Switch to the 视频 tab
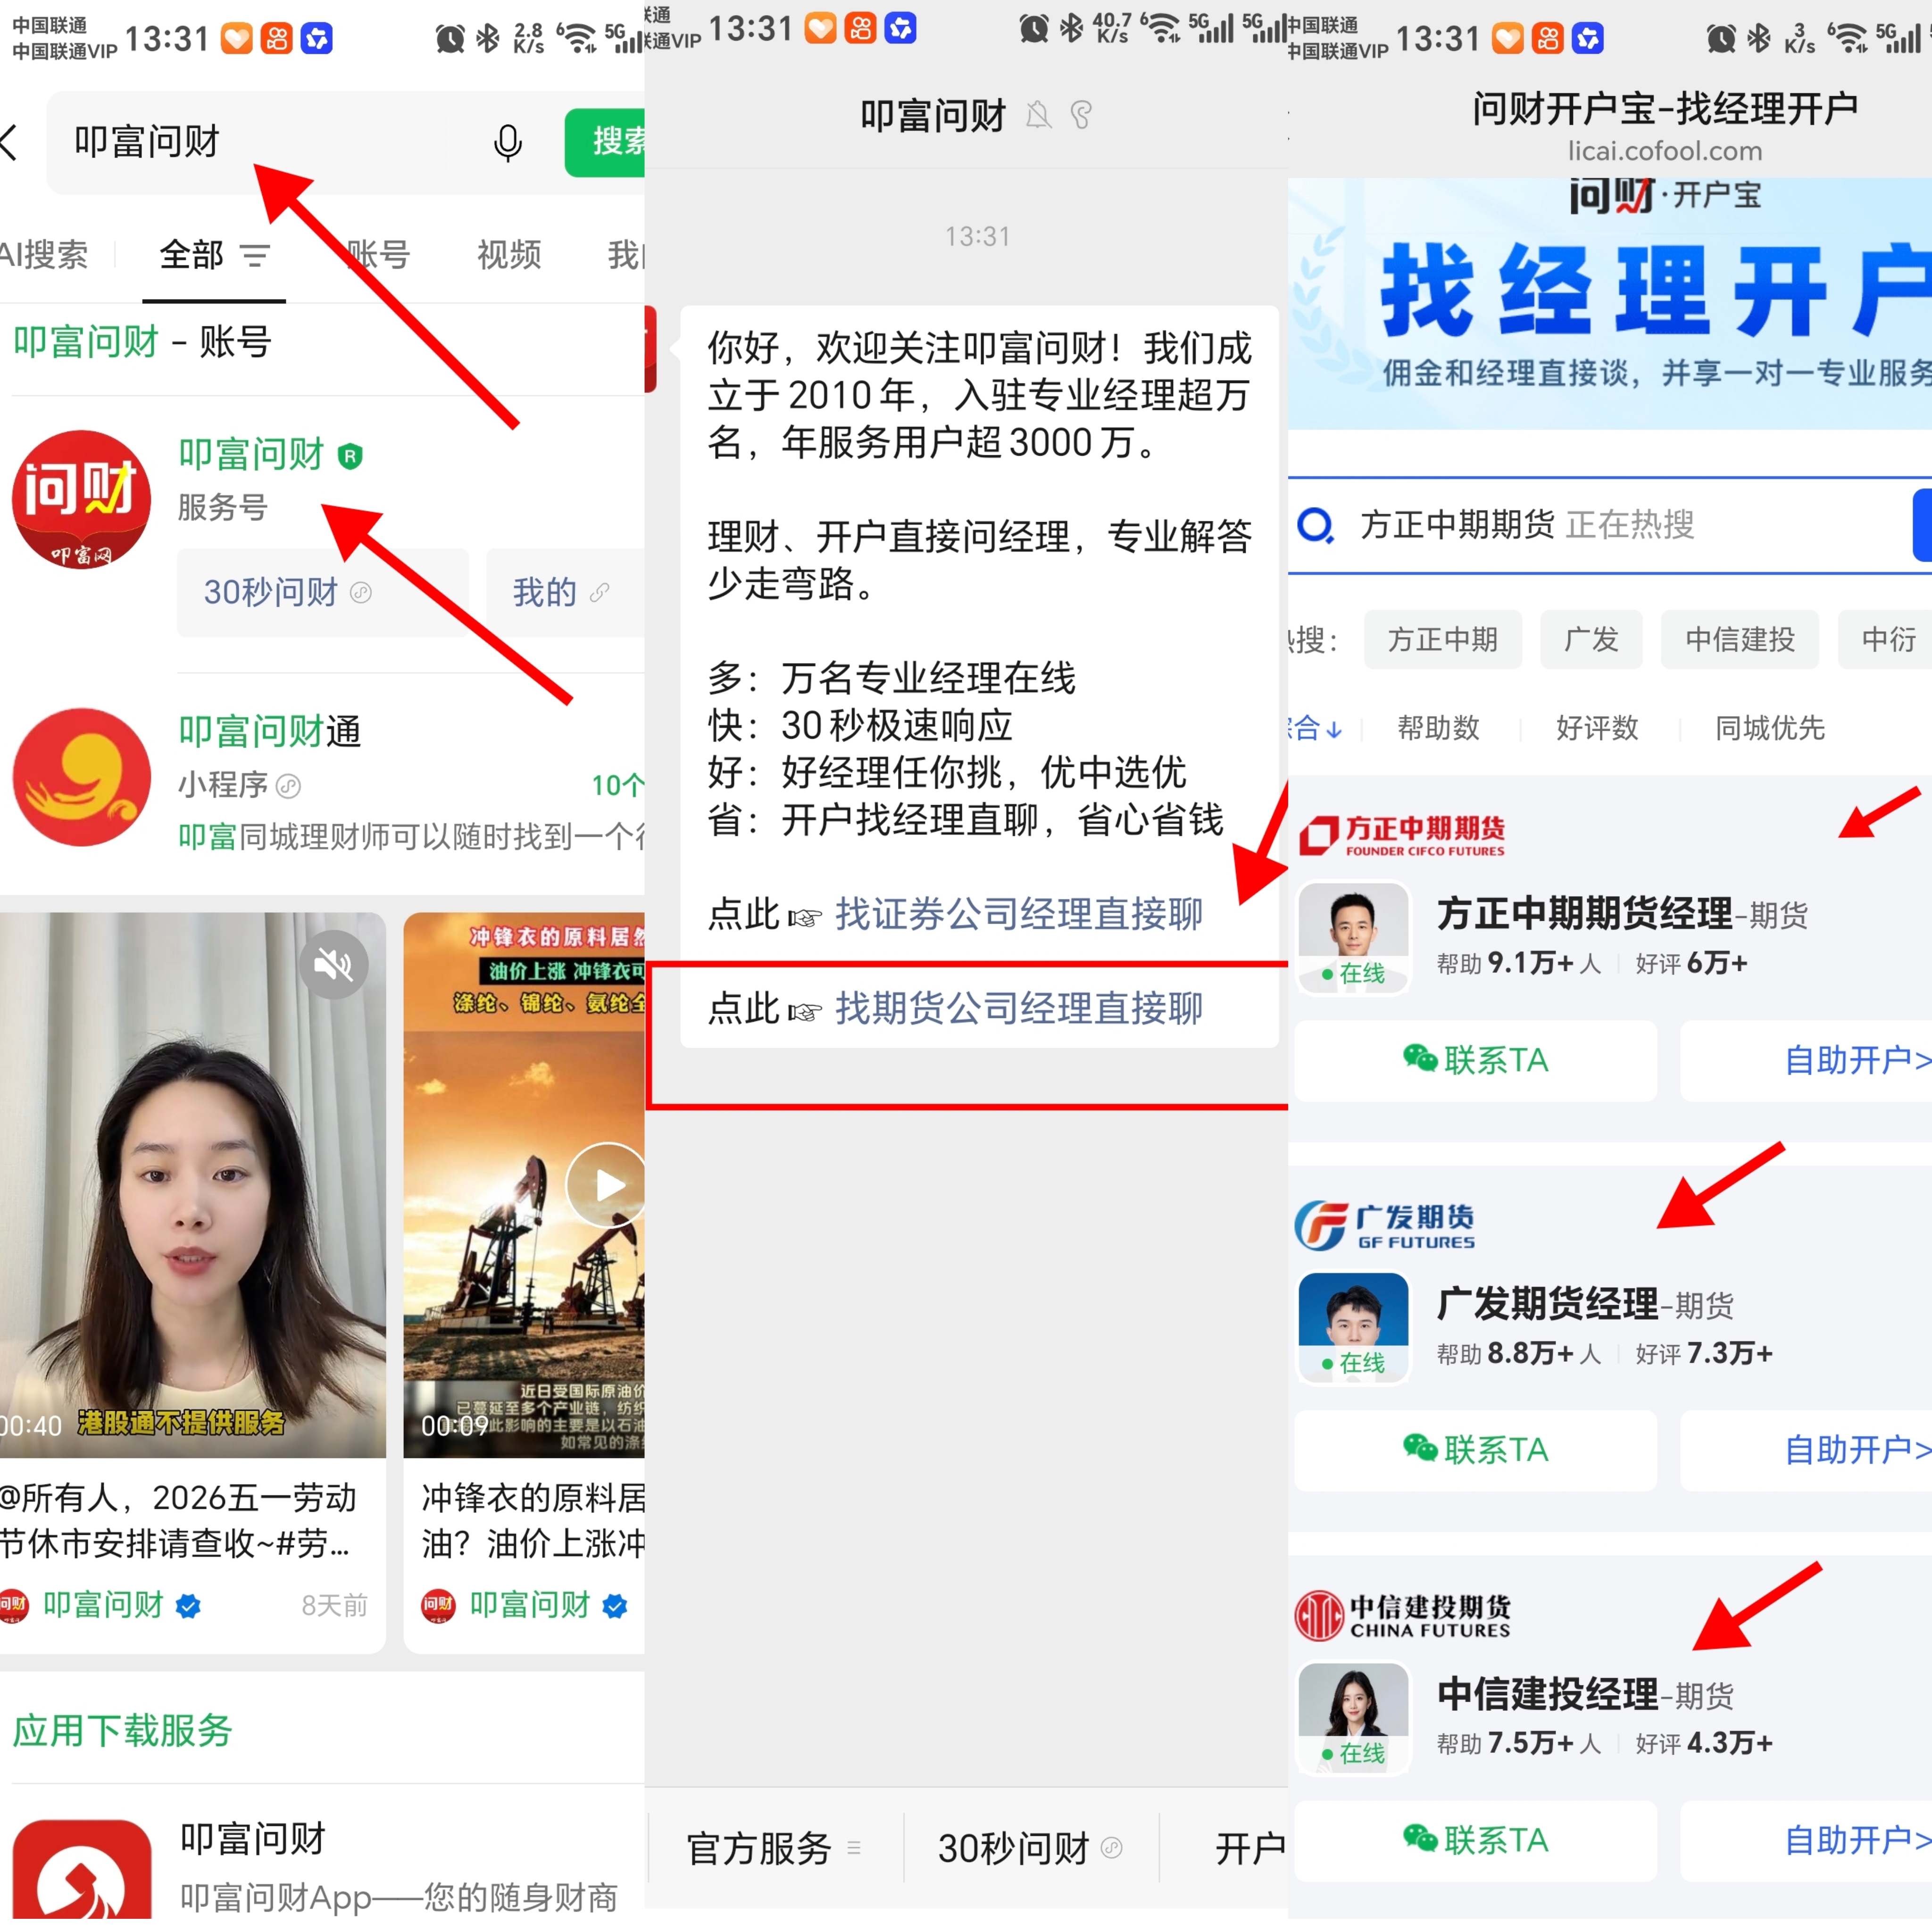The width and height of the screenshot is (1932, 1932). pos(509,255)
